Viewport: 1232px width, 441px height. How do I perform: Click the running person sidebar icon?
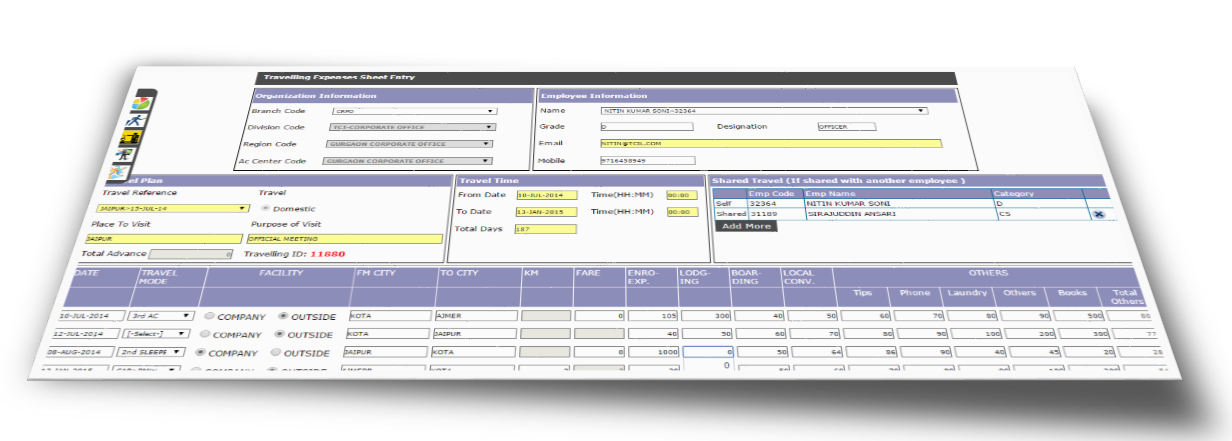pos(137,121)
